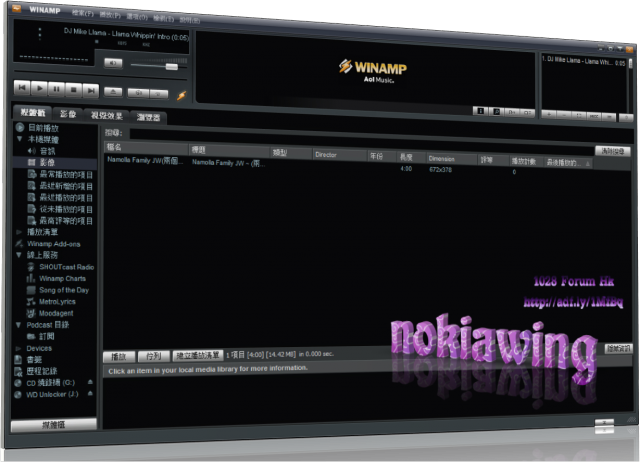Click the clear search button
The width and height of the screenshot is (640, 462).
[612, 151]
